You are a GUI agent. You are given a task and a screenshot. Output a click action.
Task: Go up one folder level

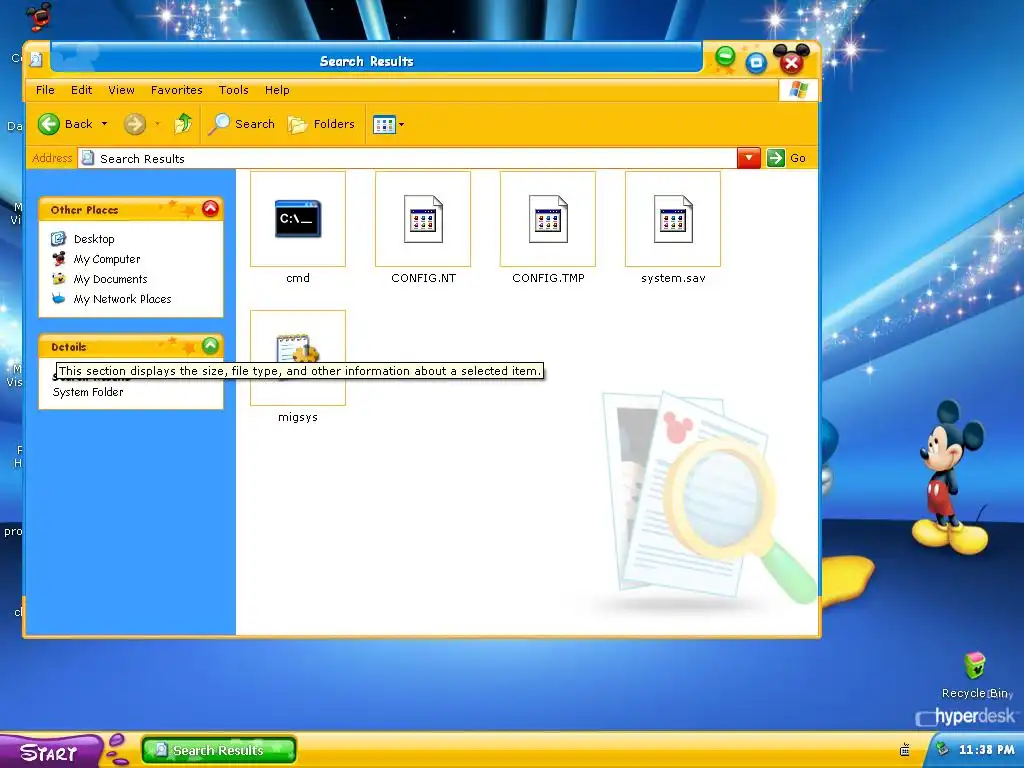(183, 123)
